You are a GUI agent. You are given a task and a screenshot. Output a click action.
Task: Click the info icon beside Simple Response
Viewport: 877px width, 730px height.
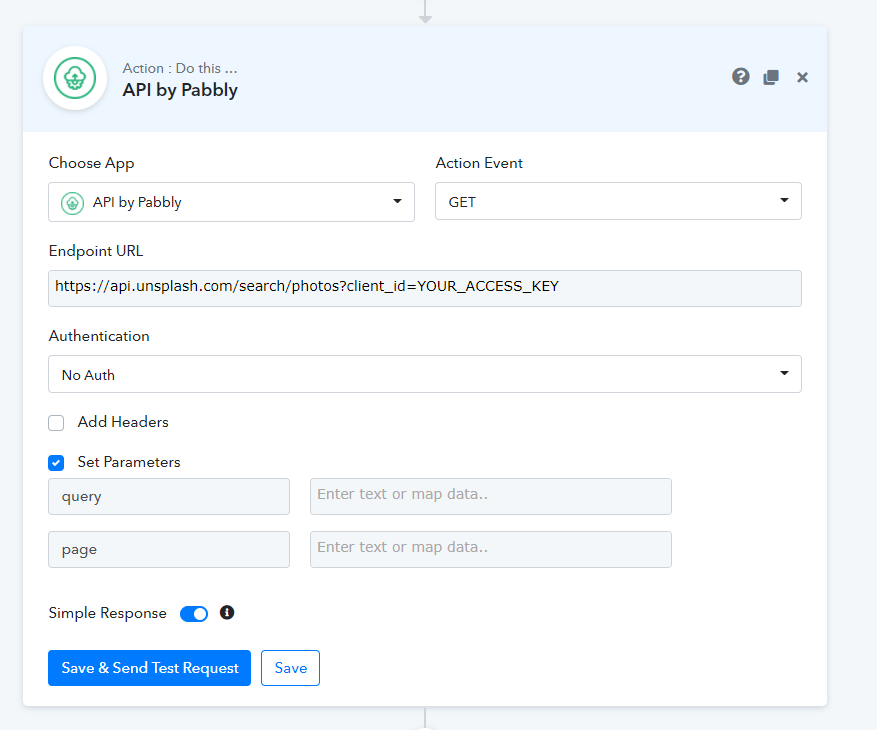click(x=227, y=613)
